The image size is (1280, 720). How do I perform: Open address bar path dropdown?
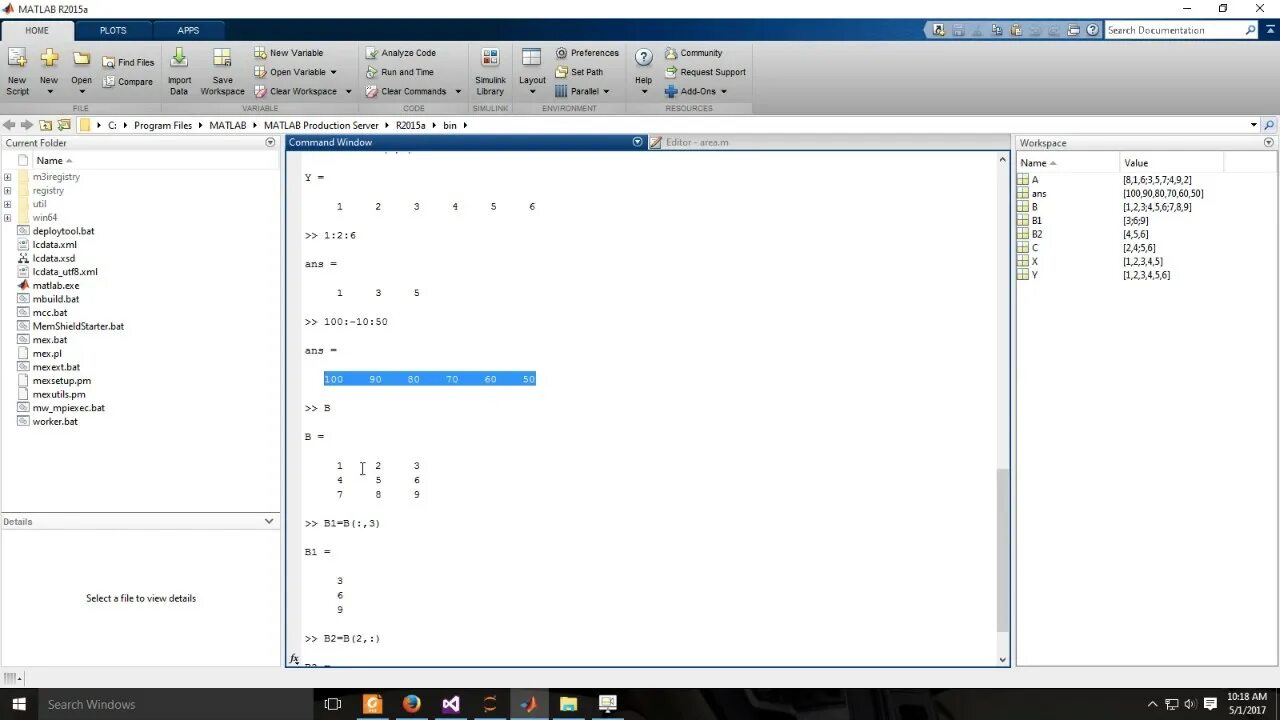1254,125
